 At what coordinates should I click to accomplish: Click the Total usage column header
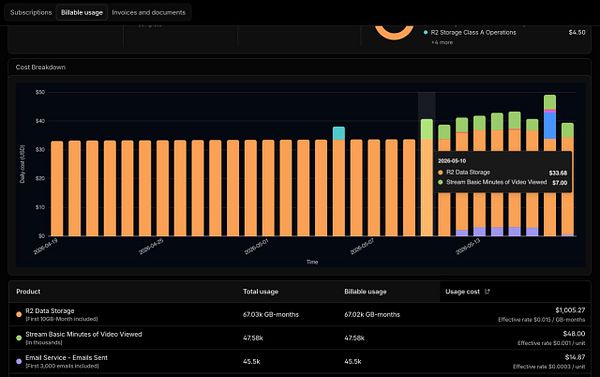click(261, 292)
